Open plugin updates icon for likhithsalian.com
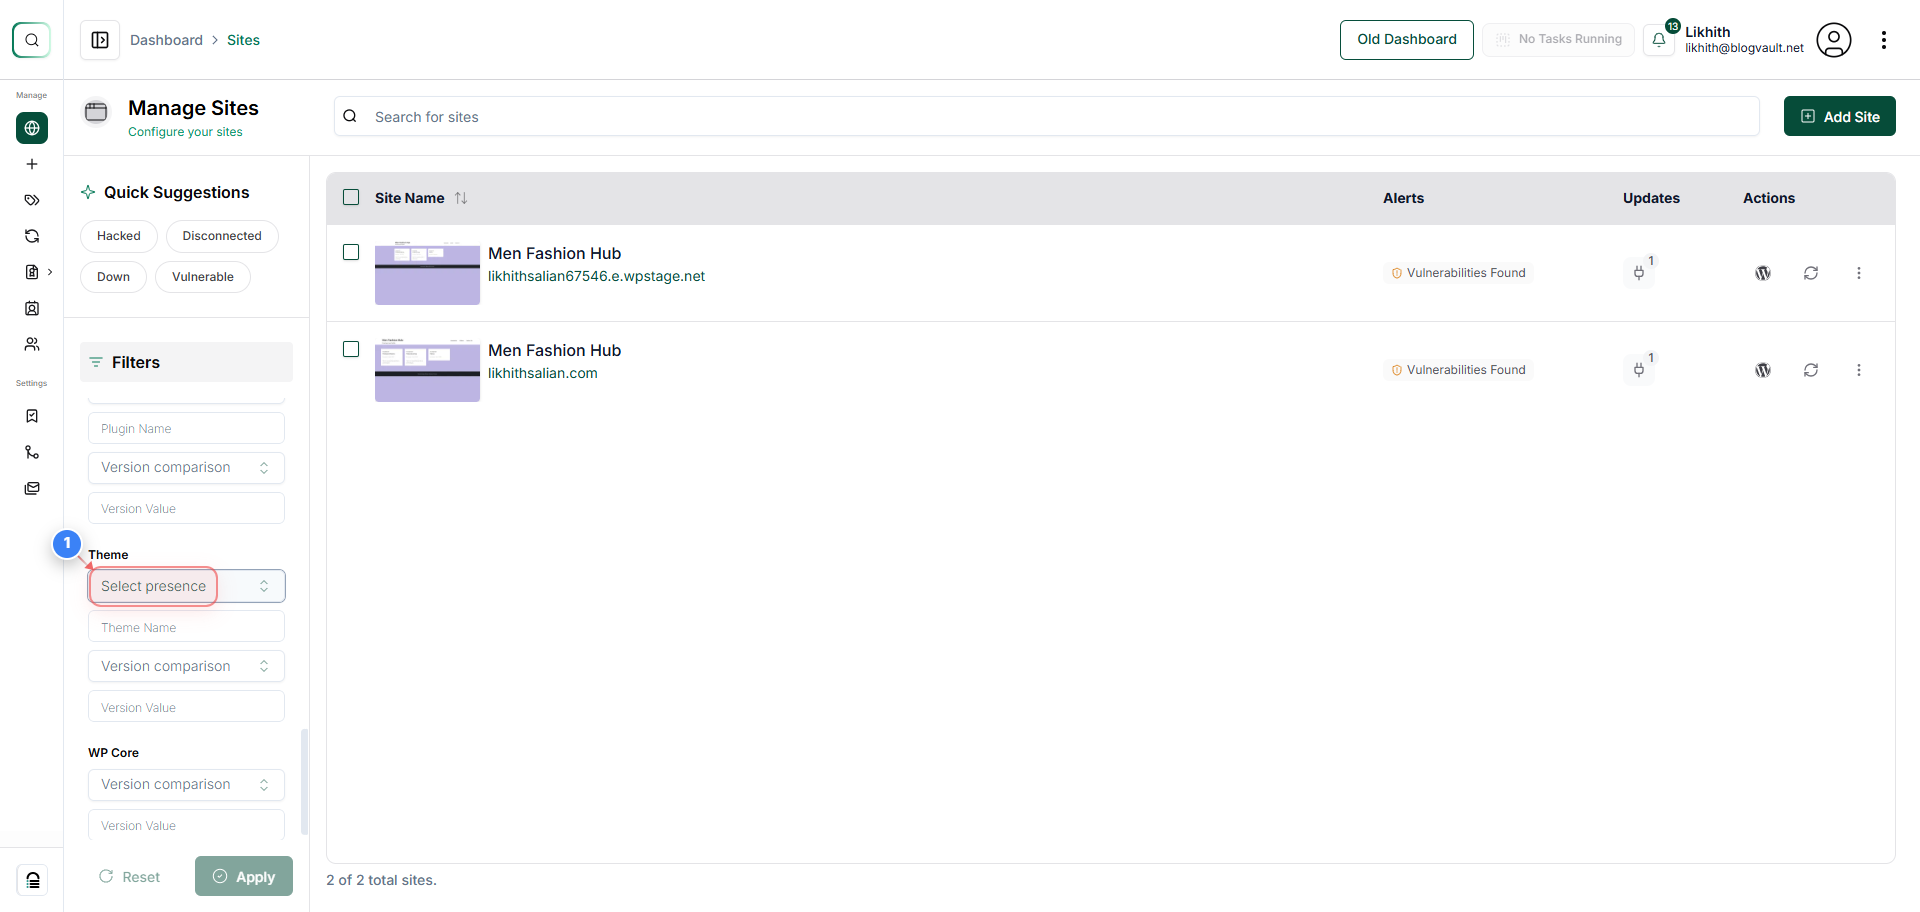This screenshot has height=912, width=1920. [x=1639, y=369]
